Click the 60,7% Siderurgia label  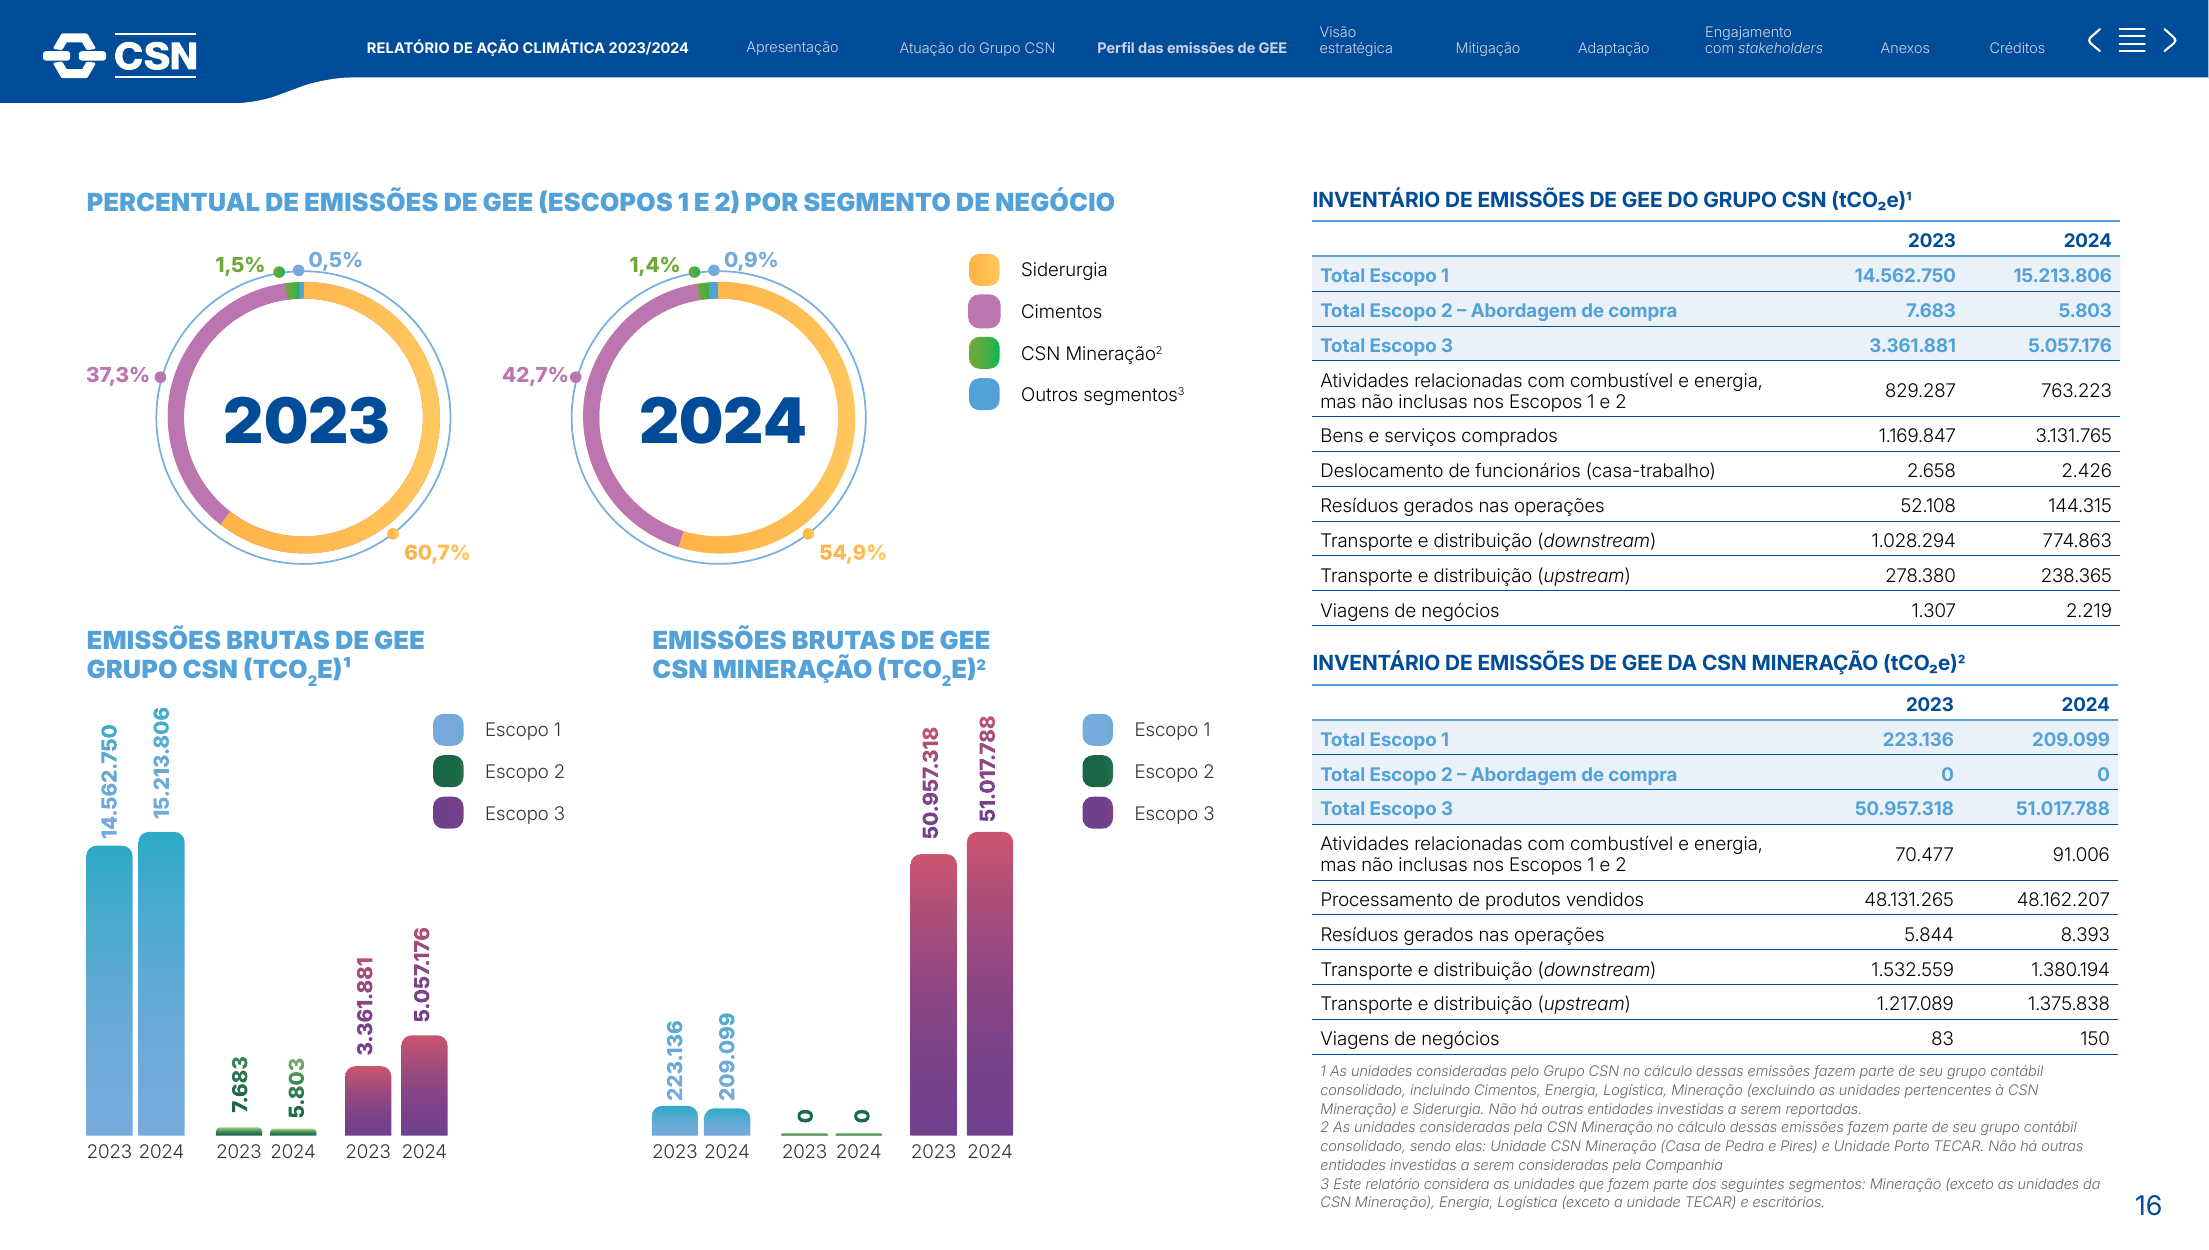[x=436, y=553]
